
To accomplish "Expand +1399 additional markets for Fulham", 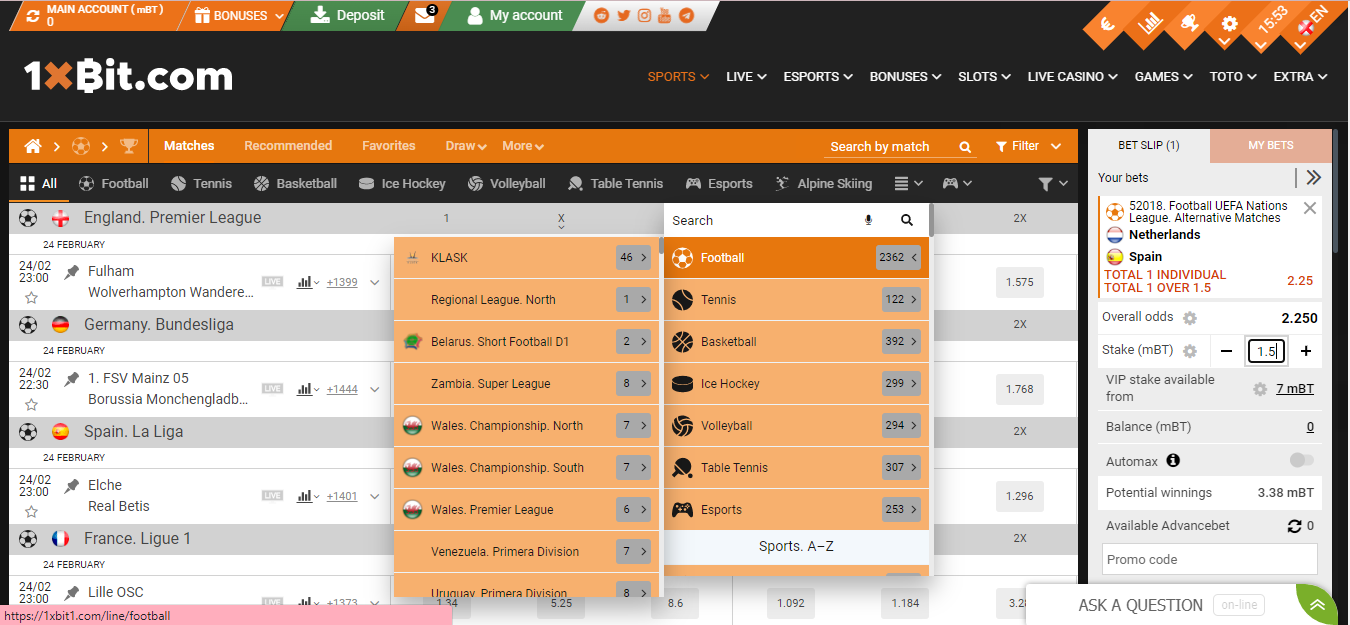I will (341, 282).
